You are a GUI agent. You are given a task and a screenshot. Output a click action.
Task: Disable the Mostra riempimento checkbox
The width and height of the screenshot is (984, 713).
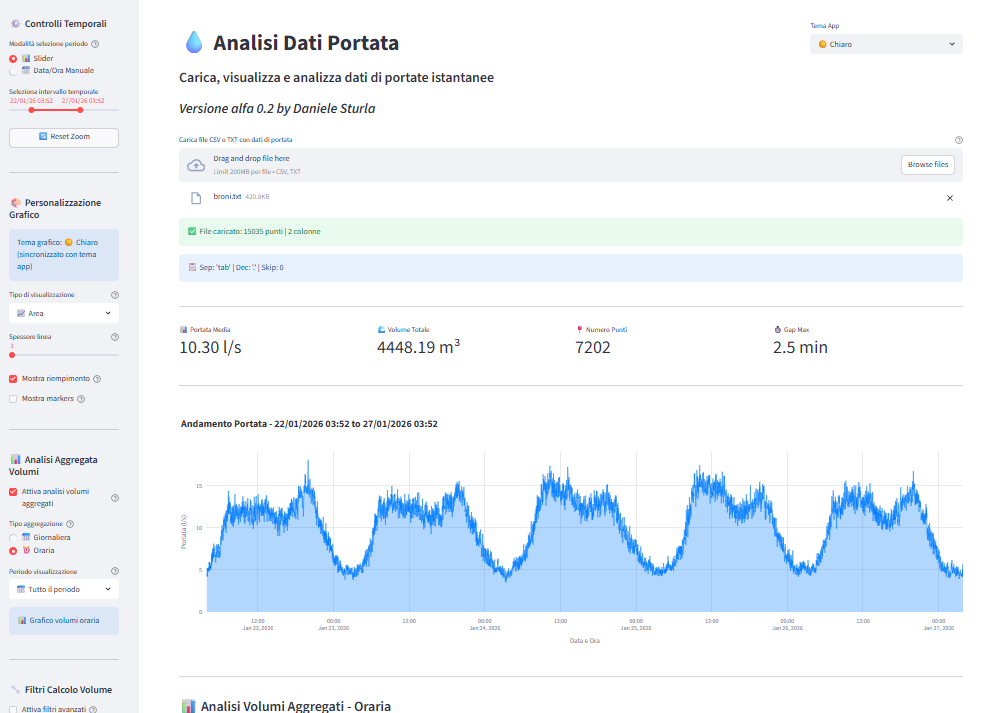[x=13, y=379]
